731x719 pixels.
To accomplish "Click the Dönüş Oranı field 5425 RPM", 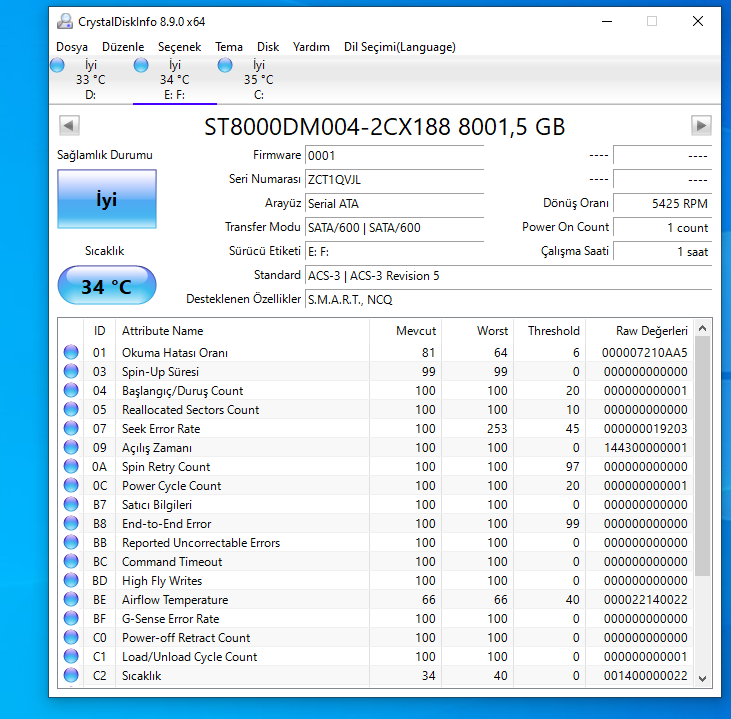I will (x=662, y=204).
